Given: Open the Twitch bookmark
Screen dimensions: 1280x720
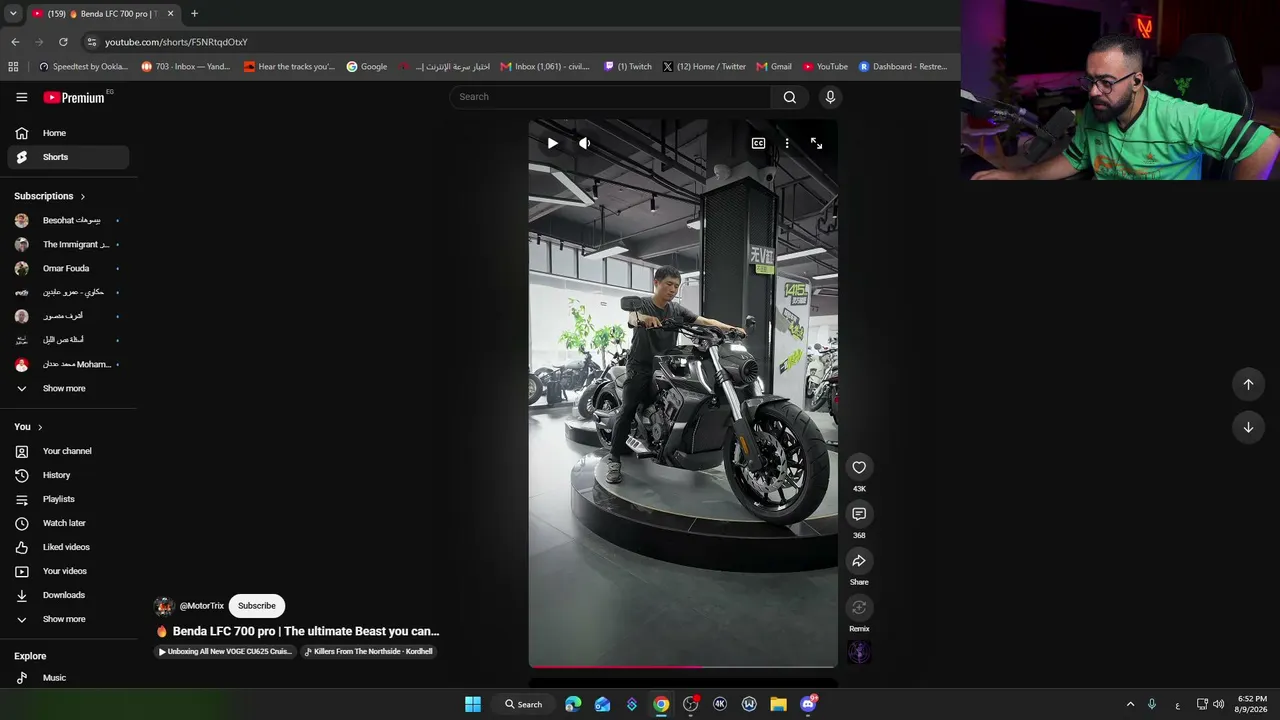Looking at the screenshot, I should point(628,67).
